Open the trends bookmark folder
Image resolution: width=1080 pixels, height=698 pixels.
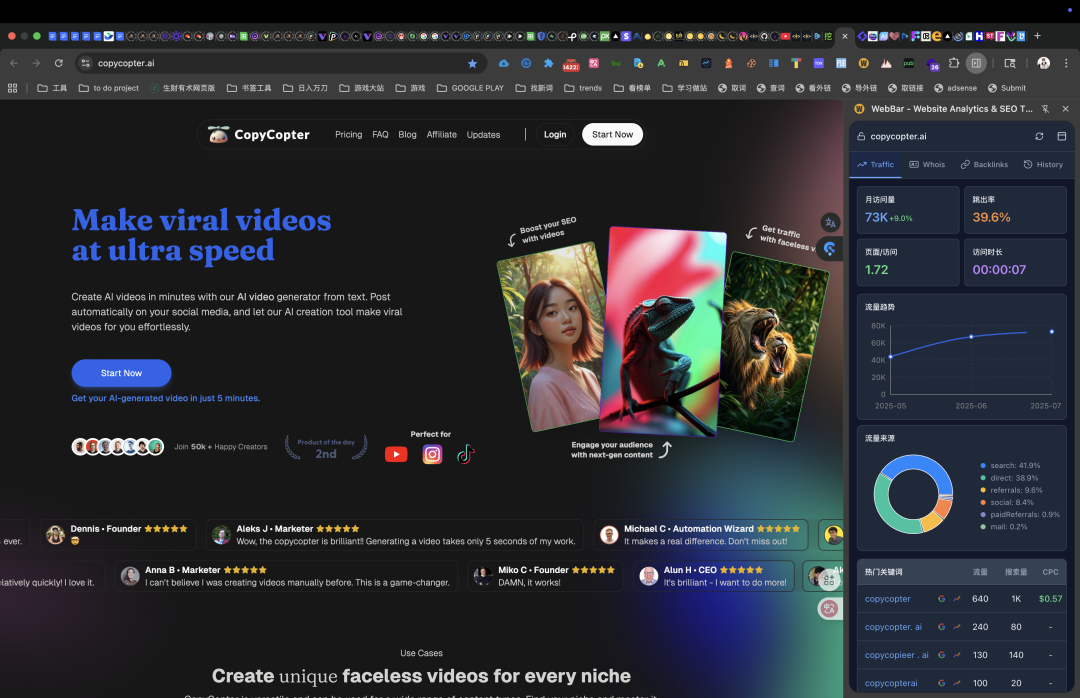(583, 88)
